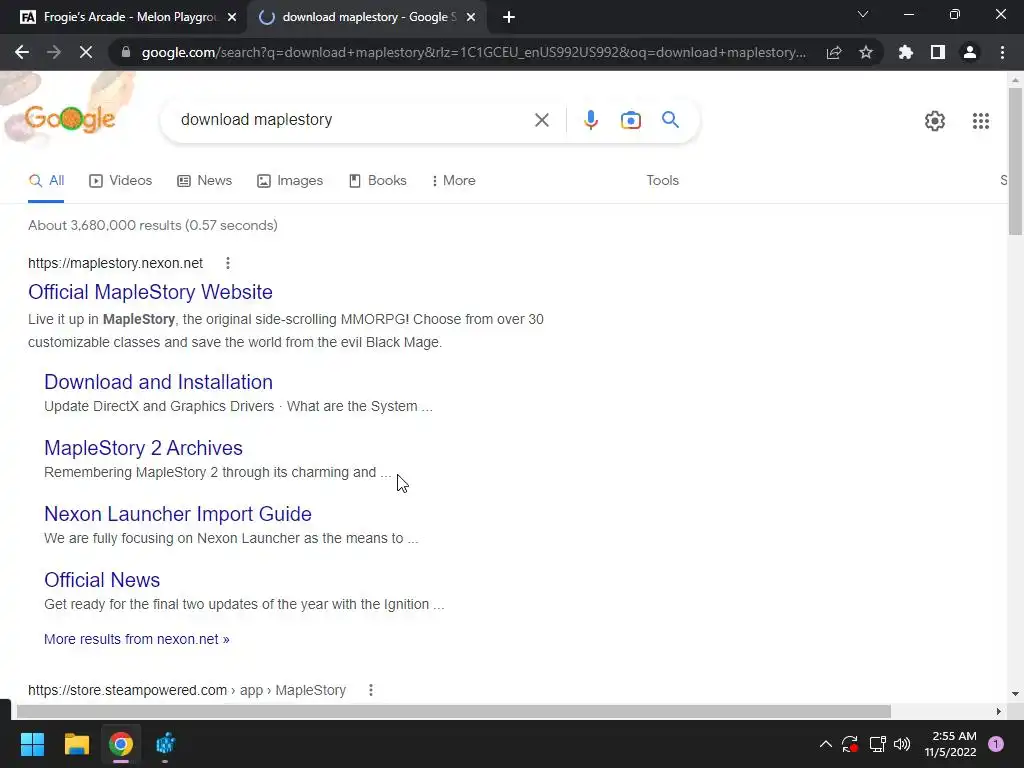1024x768 pixels.
Task: Bookmark this page with the star icon
Action: (x=866, y=52)
